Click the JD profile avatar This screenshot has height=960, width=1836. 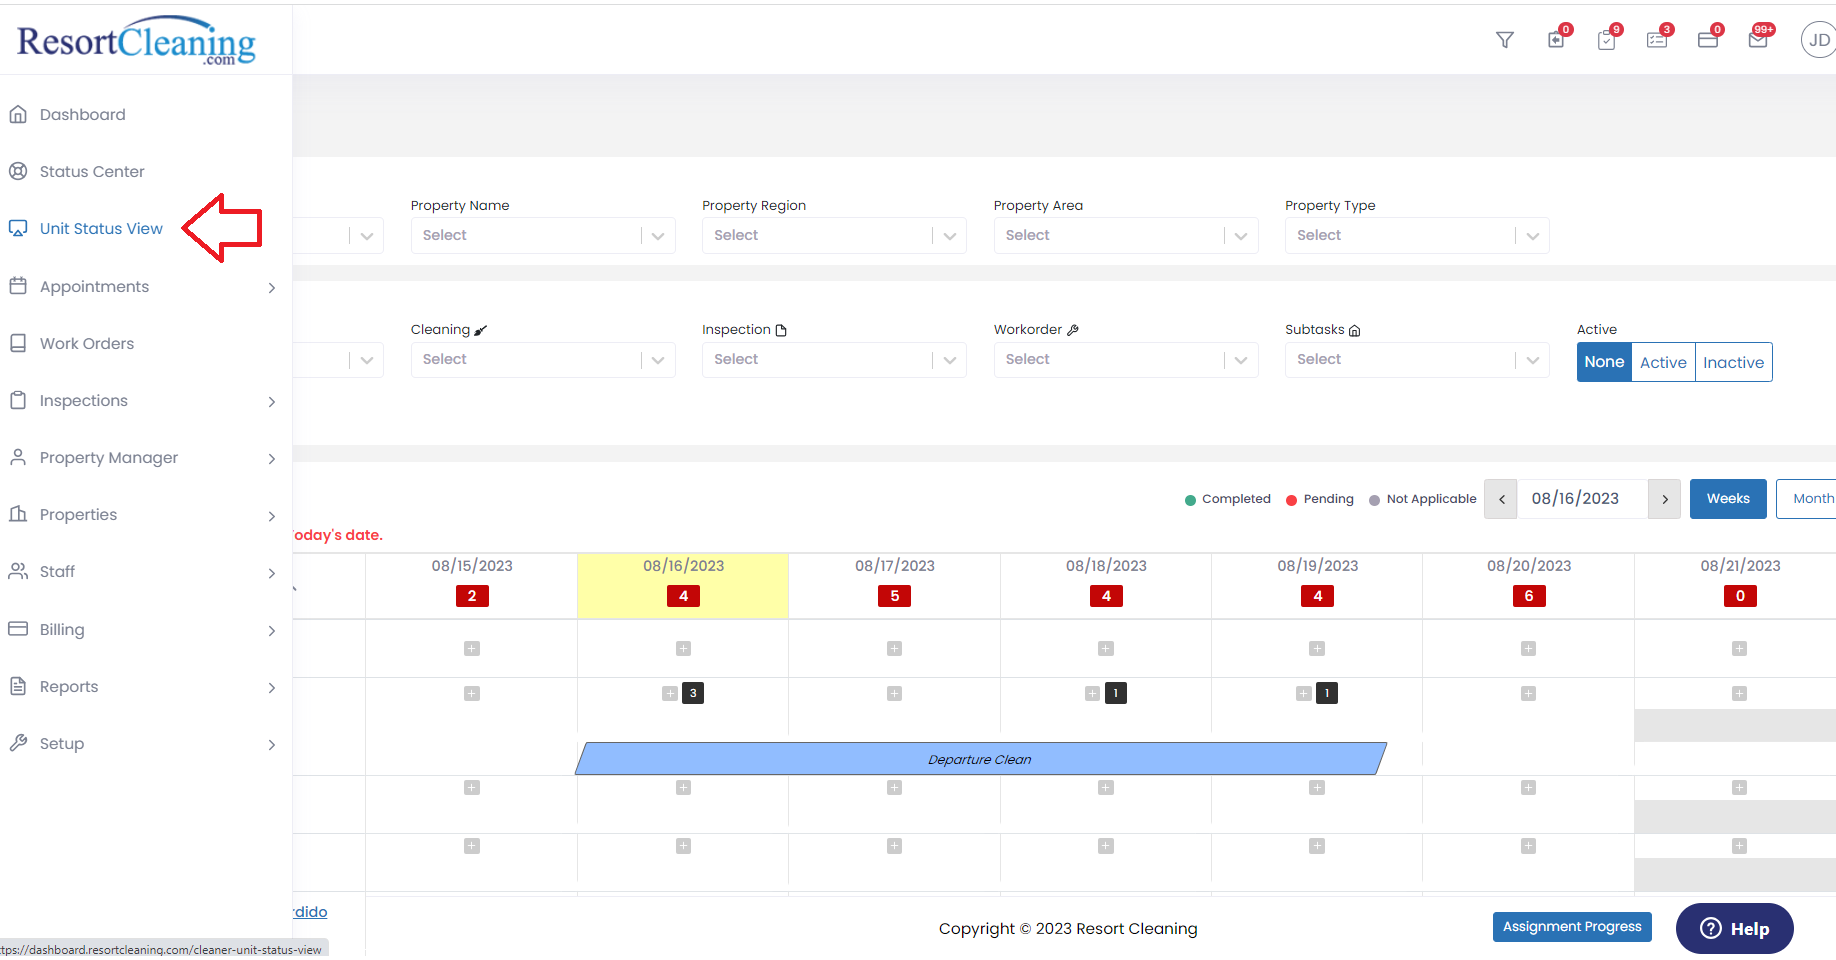[1818, 39]
